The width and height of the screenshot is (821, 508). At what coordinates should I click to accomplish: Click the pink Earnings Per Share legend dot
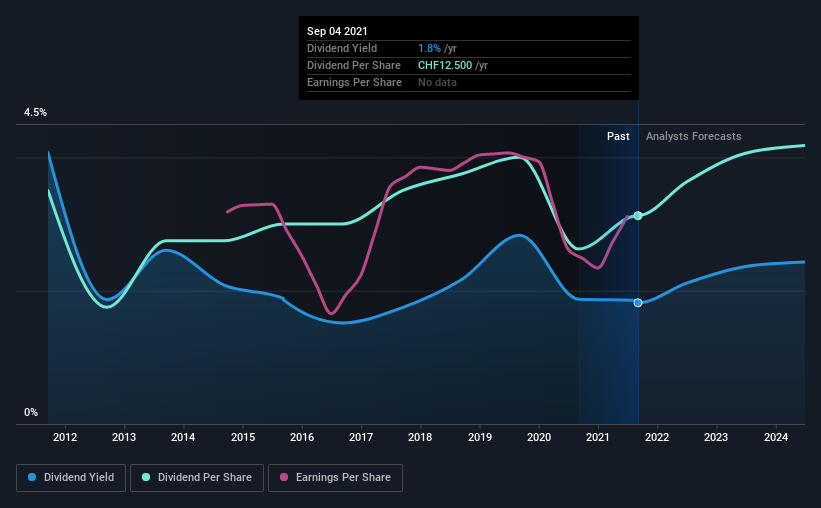pyautogui.click(x=284, y=477)
